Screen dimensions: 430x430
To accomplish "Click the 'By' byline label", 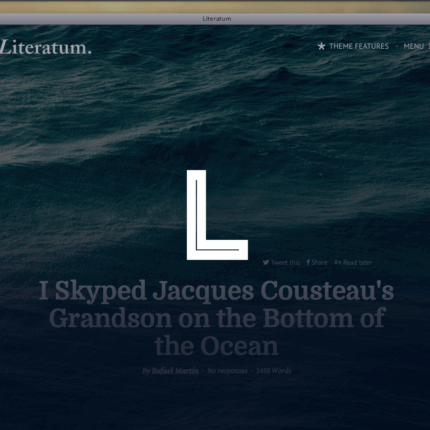I will (146, 371).
